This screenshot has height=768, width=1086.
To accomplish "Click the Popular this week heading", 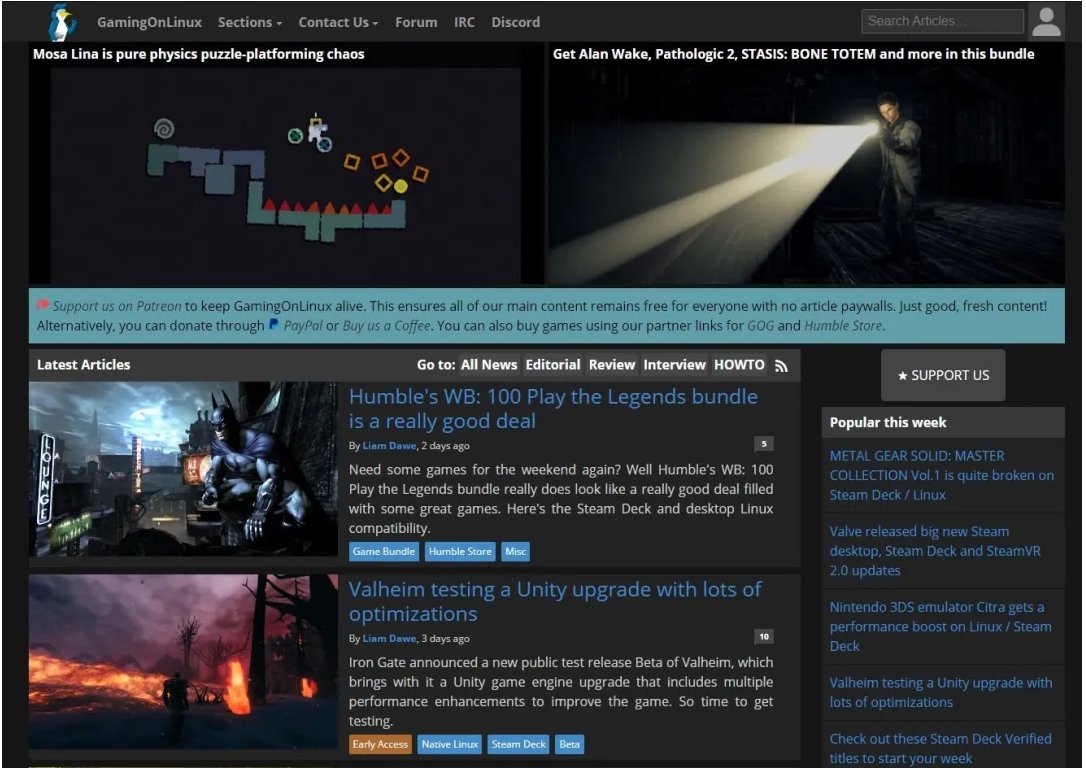I will [x=888, y=422].
